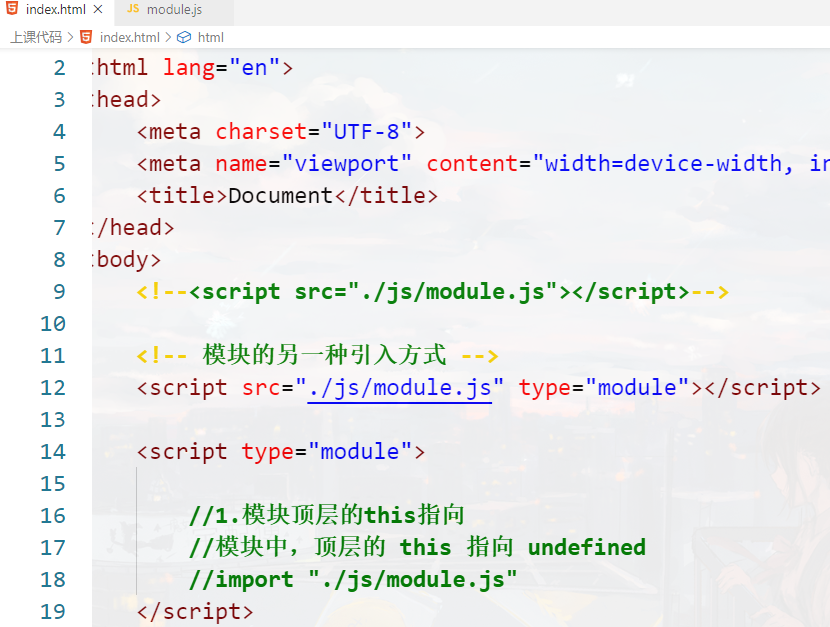
Task: Click the //import "./js/module.js" comment
Action: (353, 579)
